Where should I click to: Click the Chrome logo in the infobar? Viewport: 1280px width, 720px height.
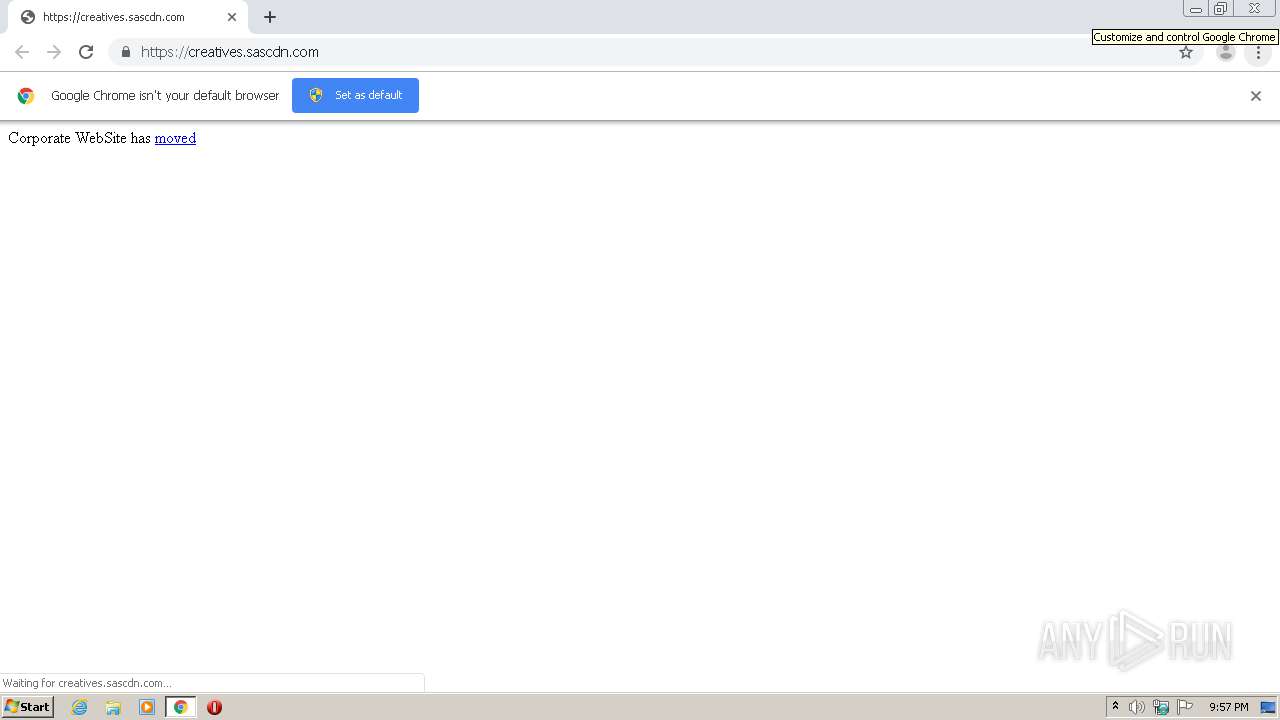tap(26, 96)
